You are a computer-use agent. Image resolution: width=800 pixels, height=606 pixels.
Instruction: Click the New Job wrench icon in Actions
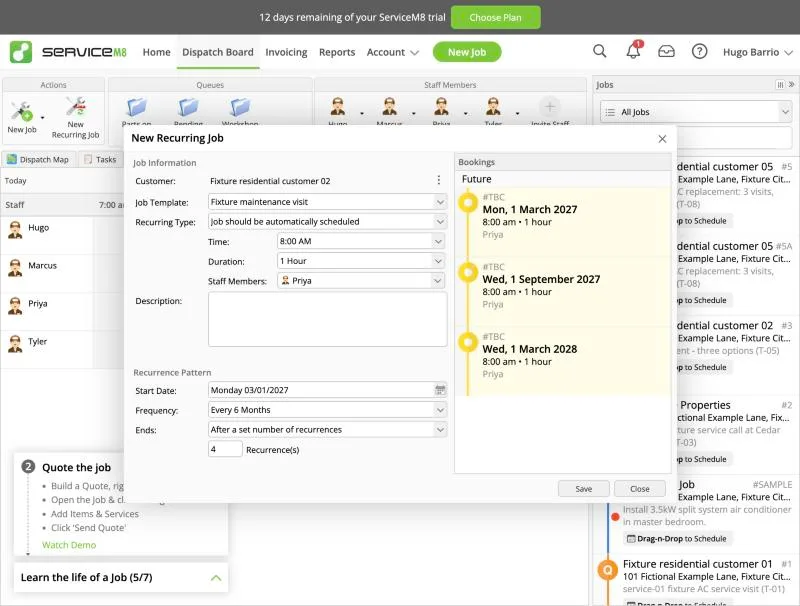tap(21, 111)
